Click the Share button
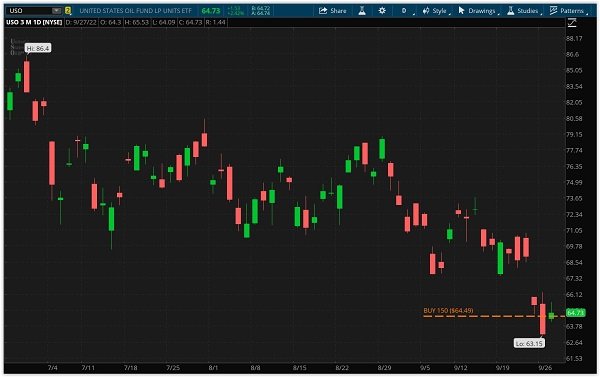 click(x=333, y=11)
